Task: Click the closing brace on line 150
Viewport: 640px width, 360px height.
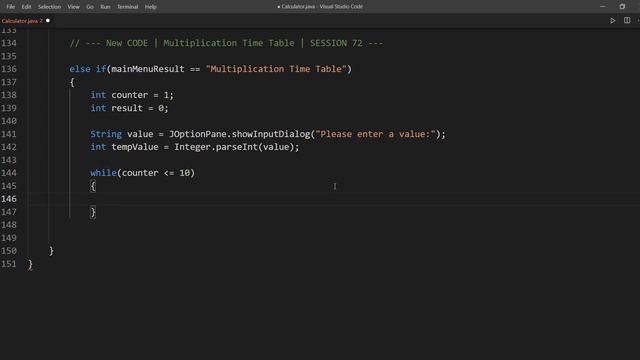Action: coord(51,251)
